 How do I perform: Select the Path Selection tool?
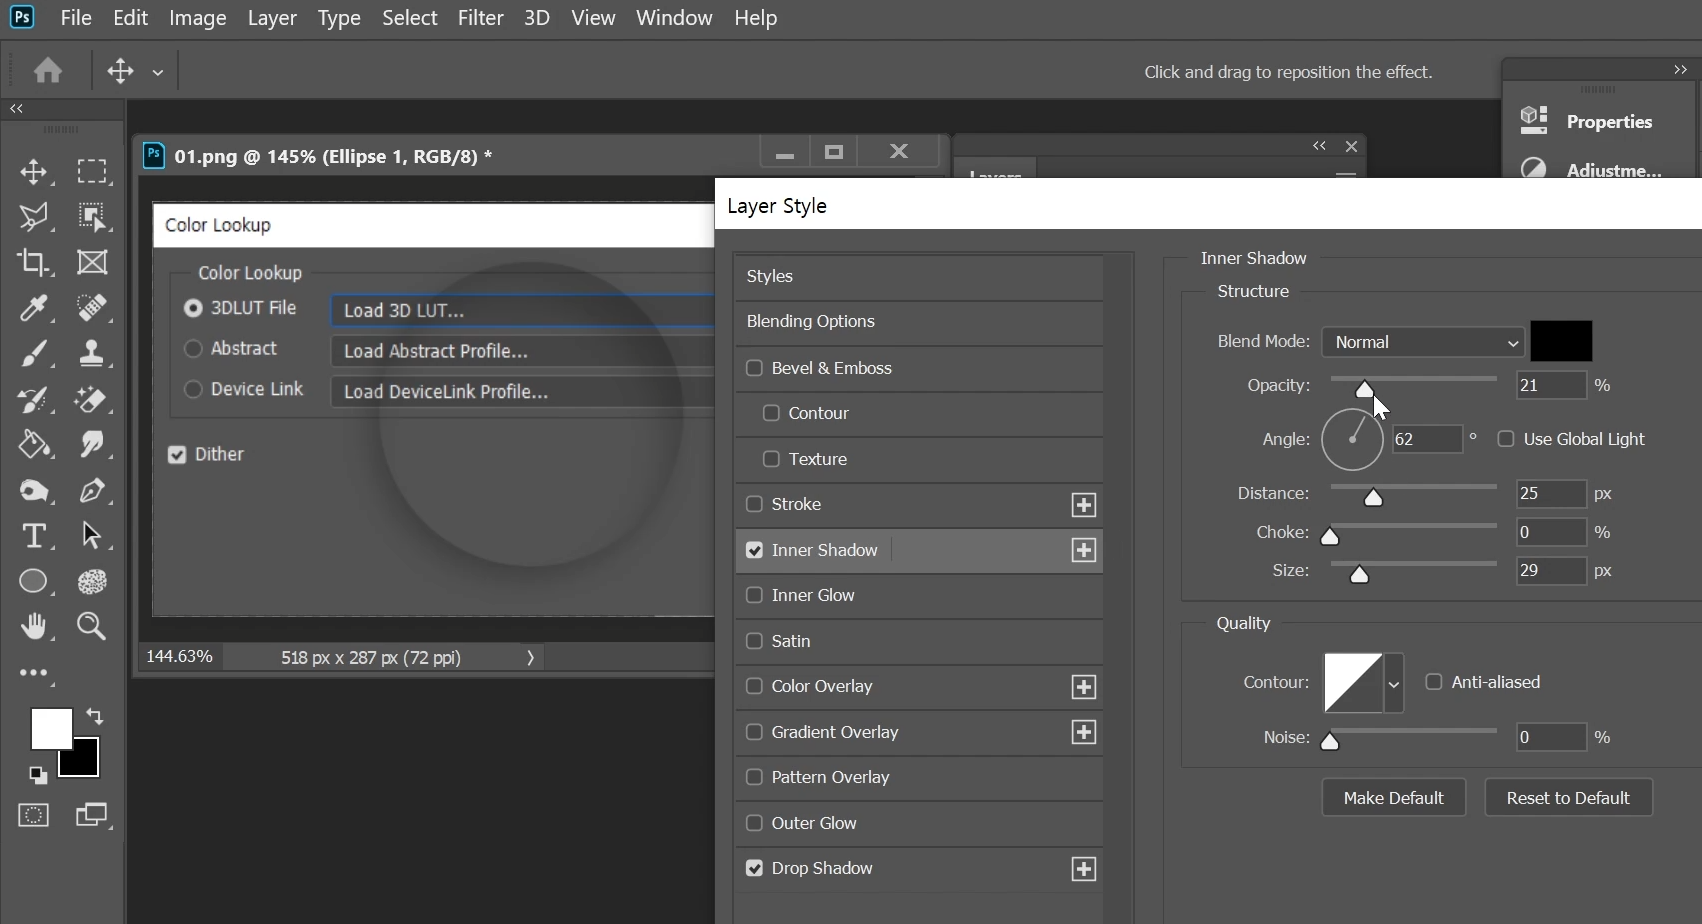(92, 535)
